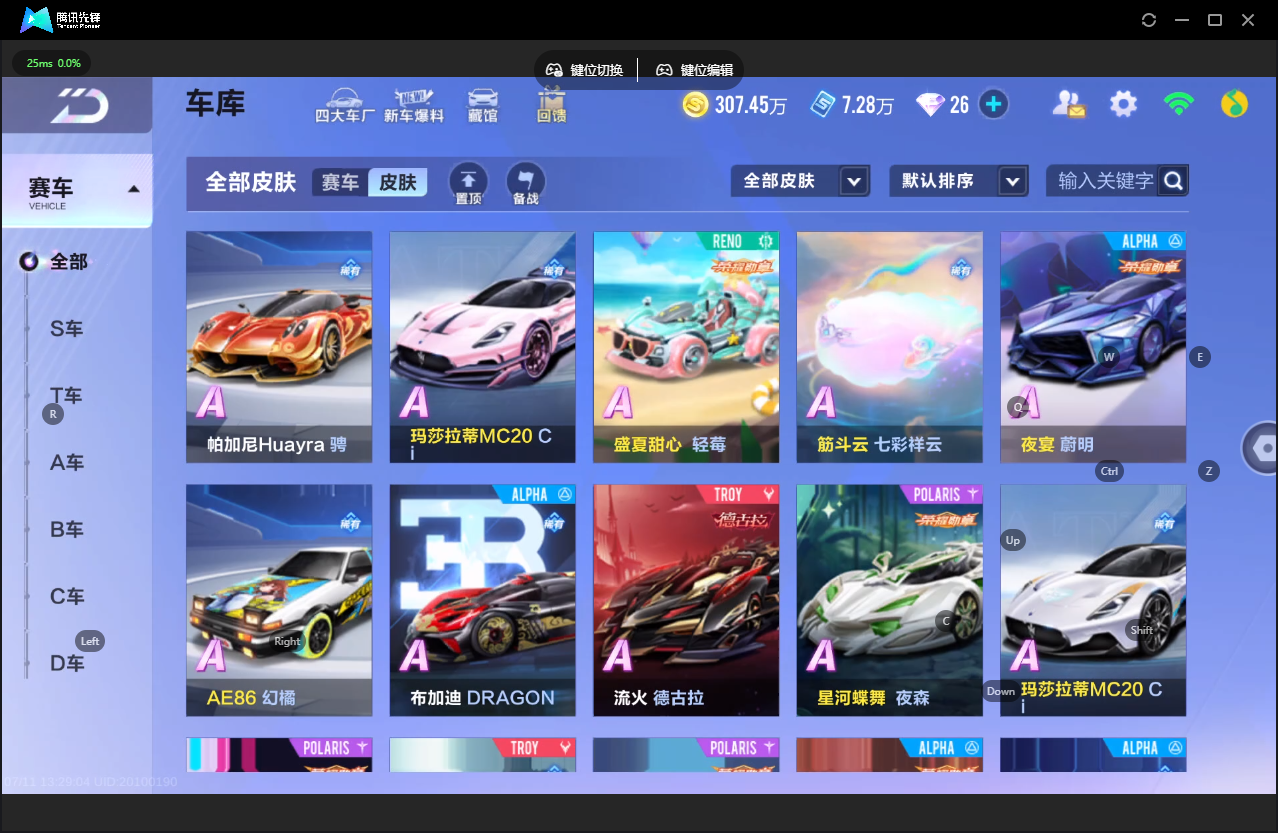Open the 星河蝶舞 夜森 skin card
The width and height of the screenshot is (1278, 833).
click(x=889, y=600)
